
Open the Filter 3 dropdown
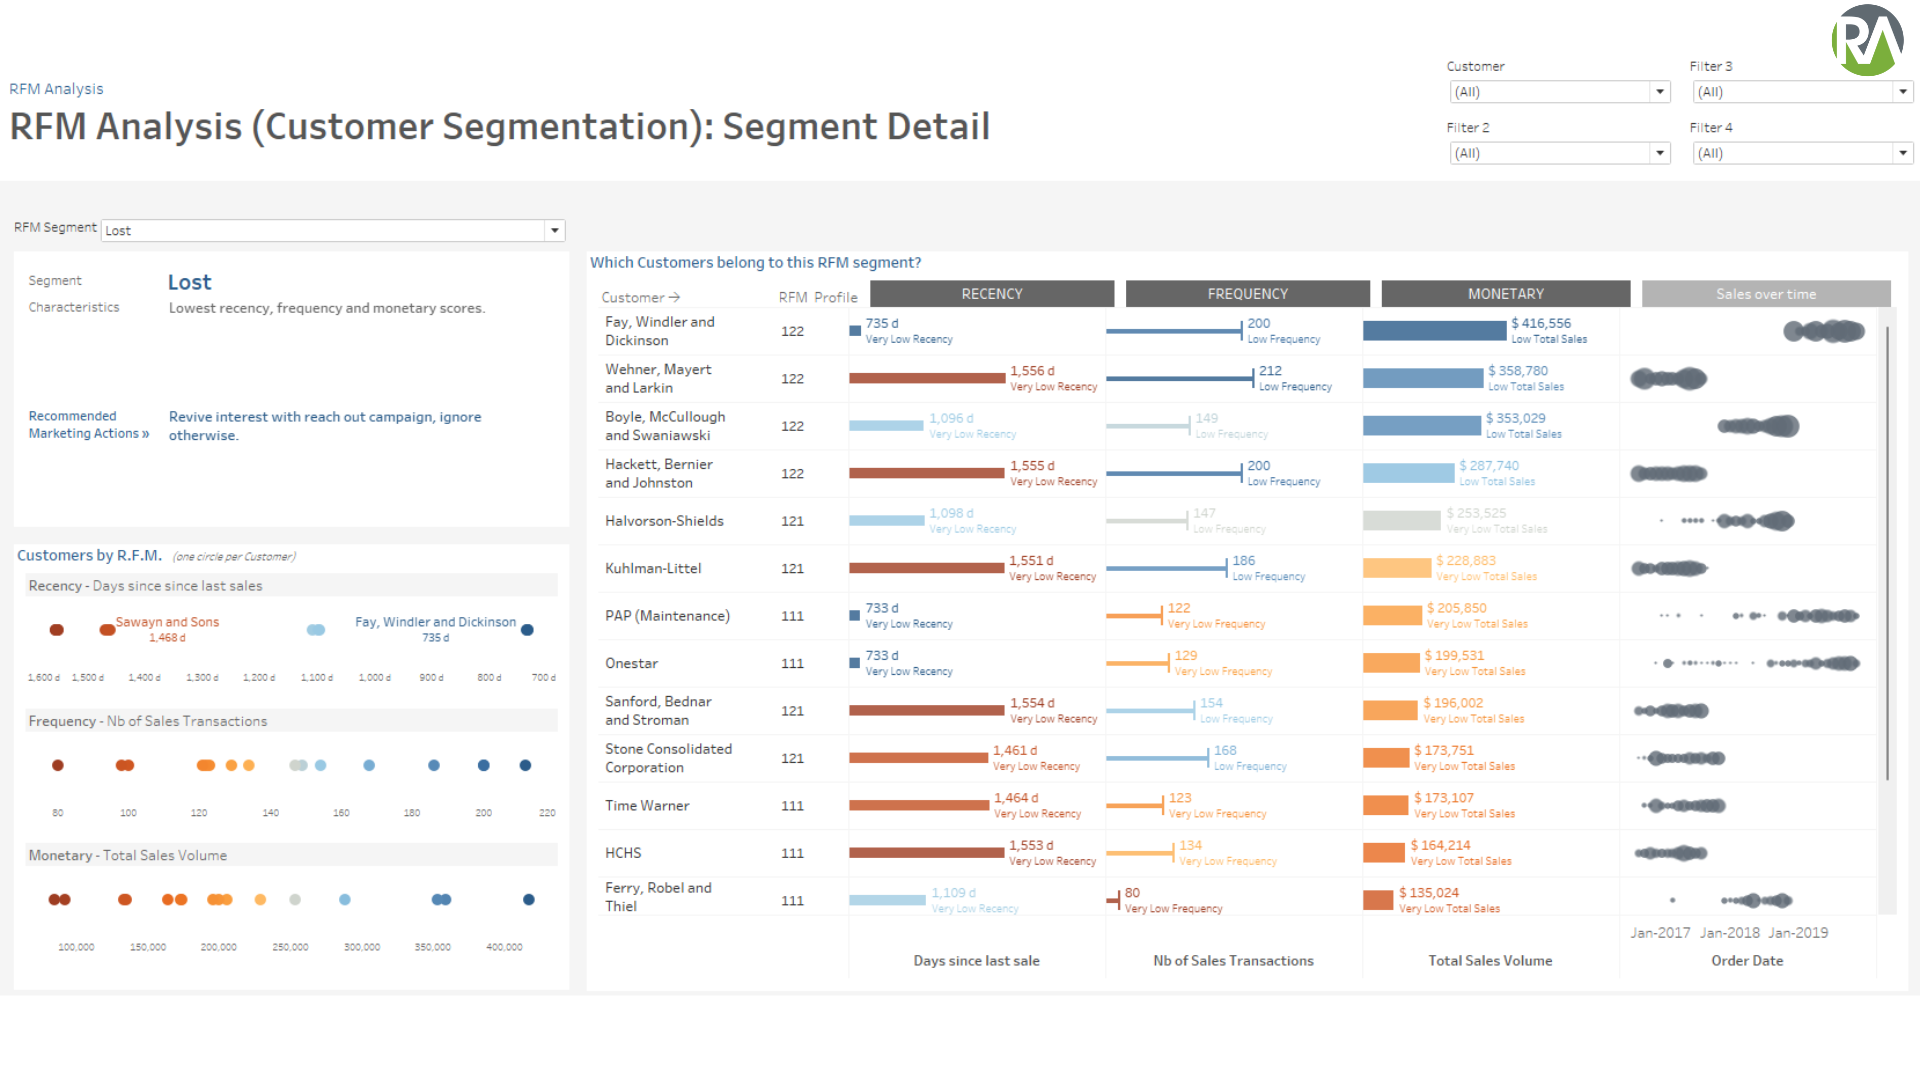click(1901, 91)
